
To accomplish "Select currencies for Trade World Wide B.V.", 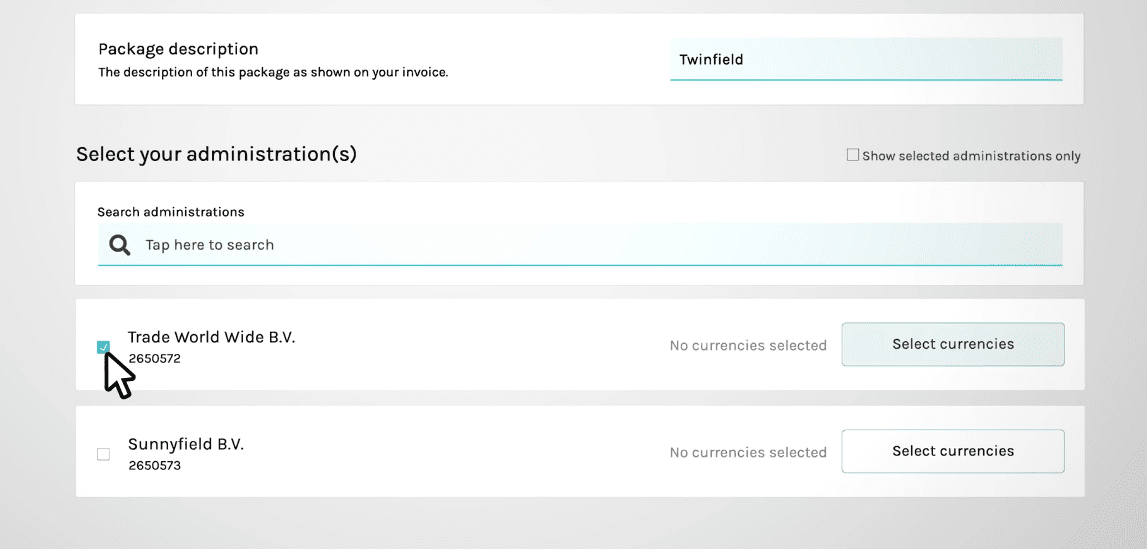I will click(952, 344).
